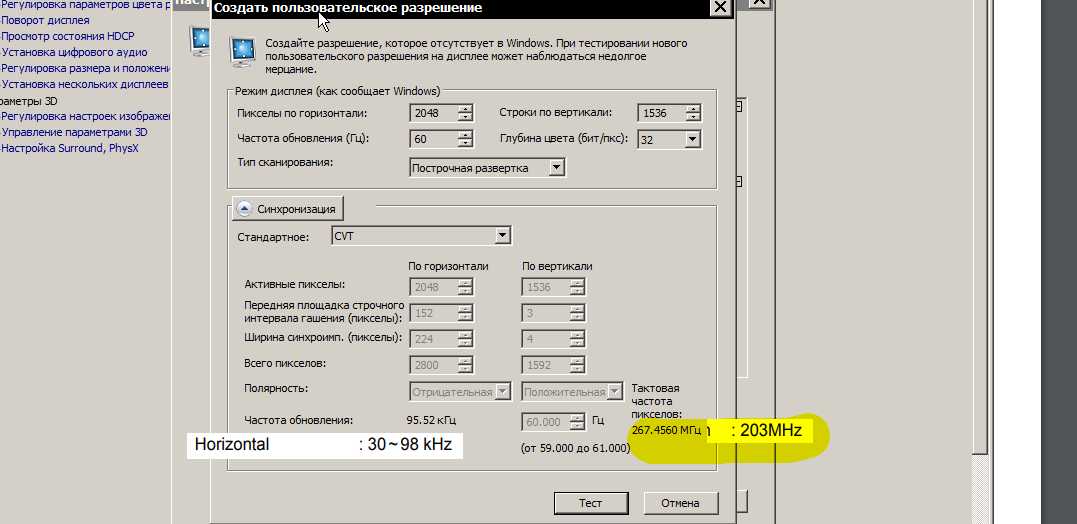Image resolution: width=1077 pixels, height=524 pixels.
Task: Click horizontal Всего пикселов field 2800
Action: 434,365
